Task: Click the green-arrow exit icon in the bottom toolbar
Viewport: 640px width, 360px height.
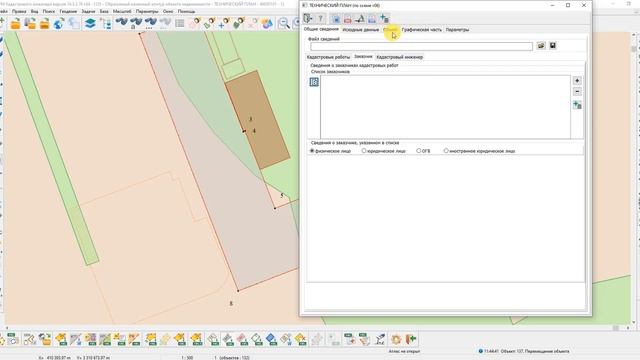Action: (x=411, y=339)
